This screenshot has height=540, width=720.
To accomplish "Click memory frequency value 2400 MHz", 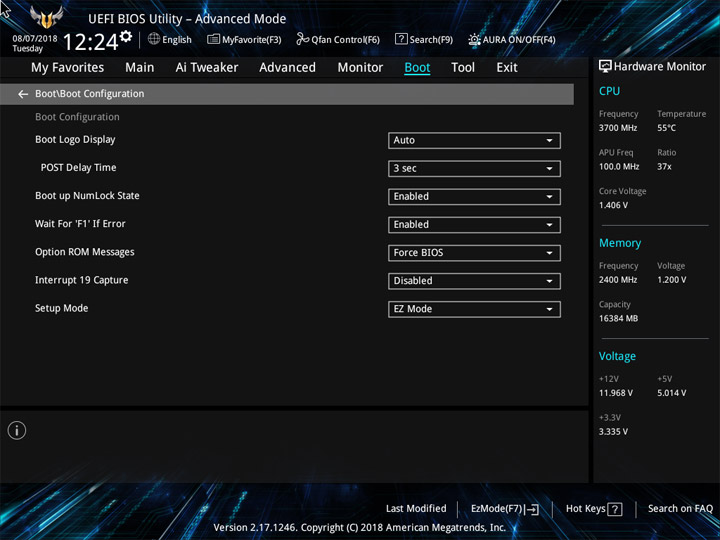I will coord(618,280).
